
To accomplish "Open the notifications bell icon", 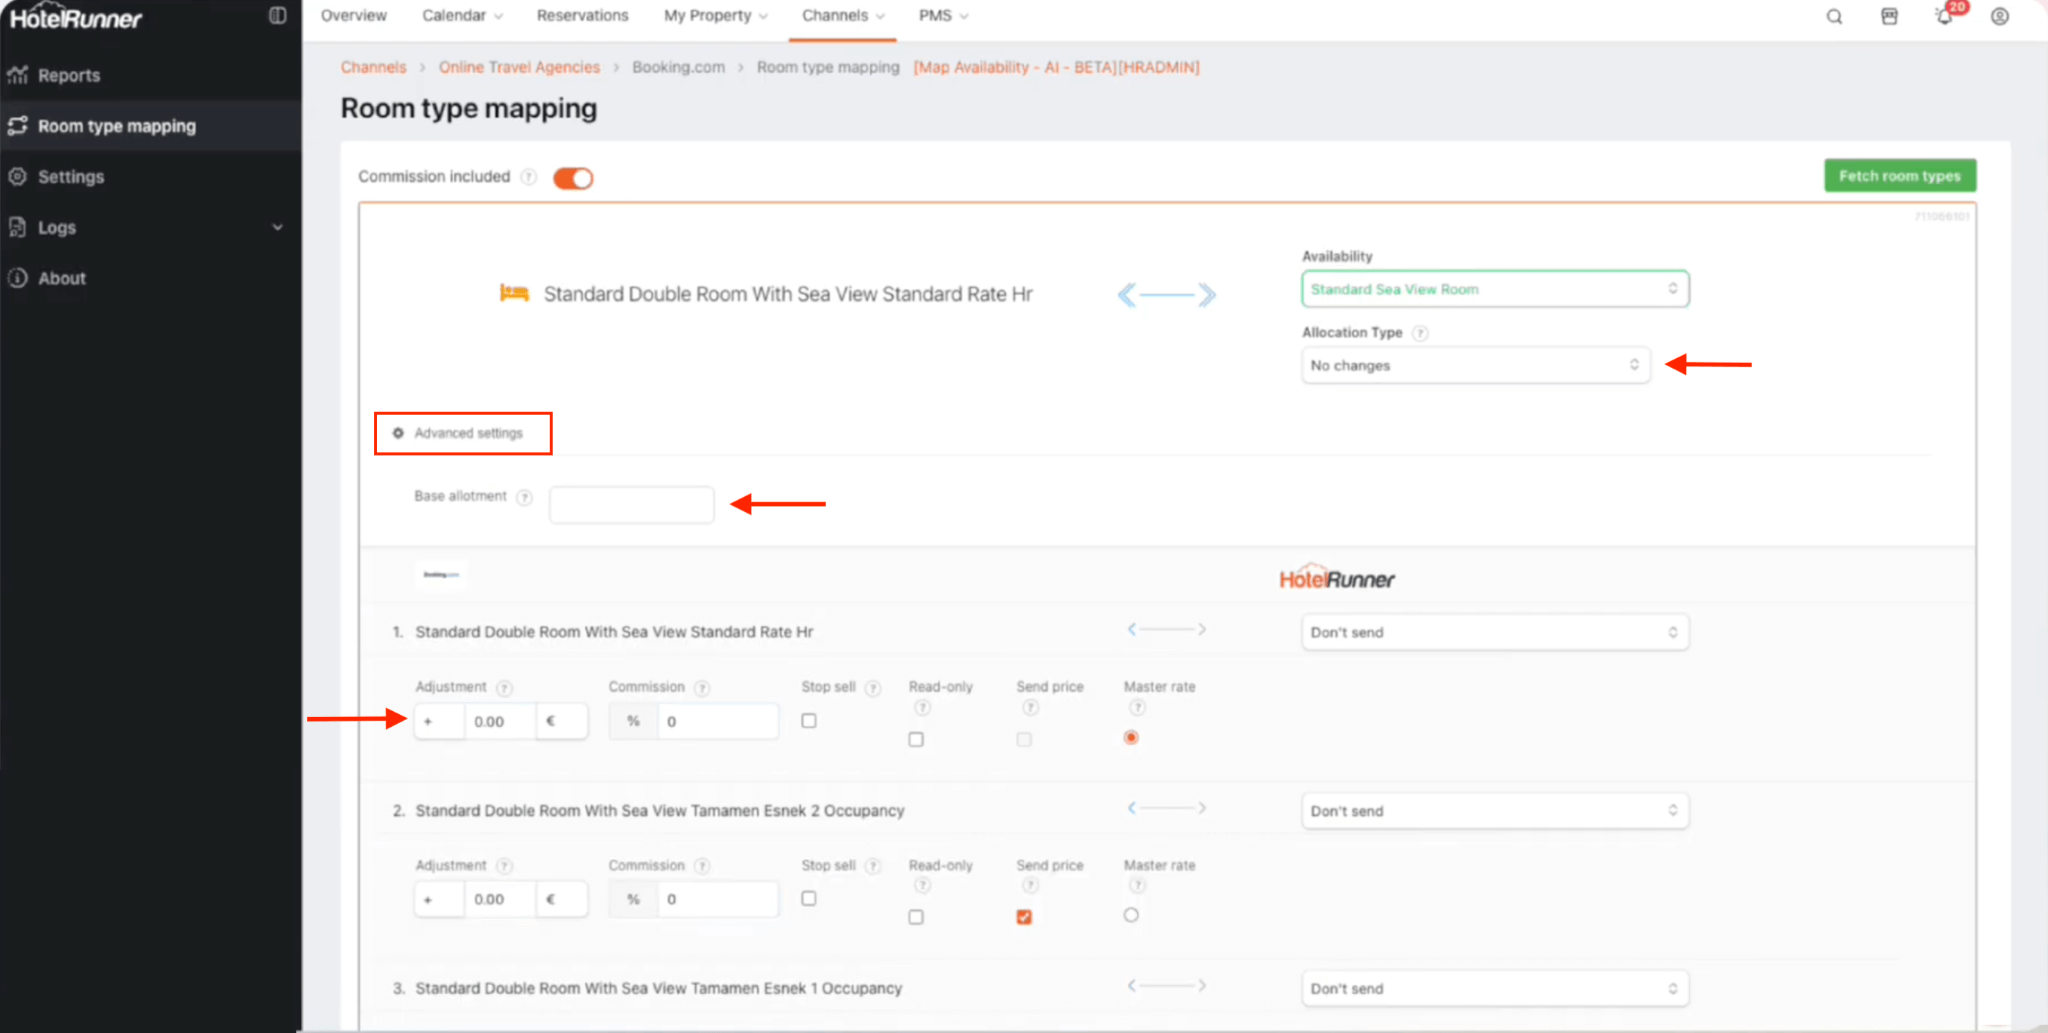I will (1944, 17).
